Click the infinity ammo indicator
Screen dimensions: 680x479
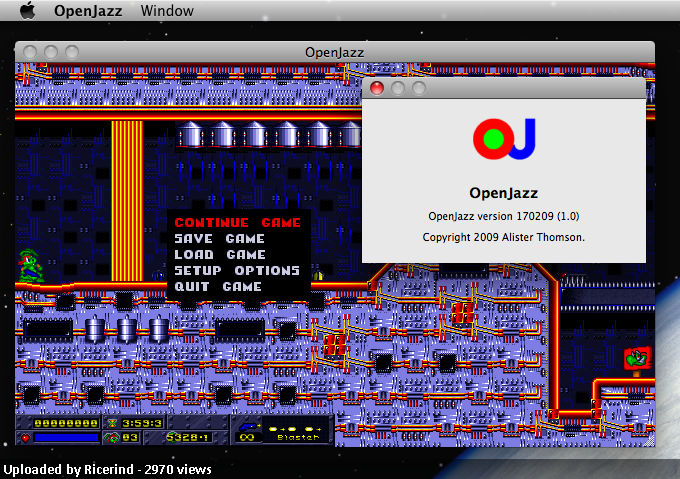point(247,437)
